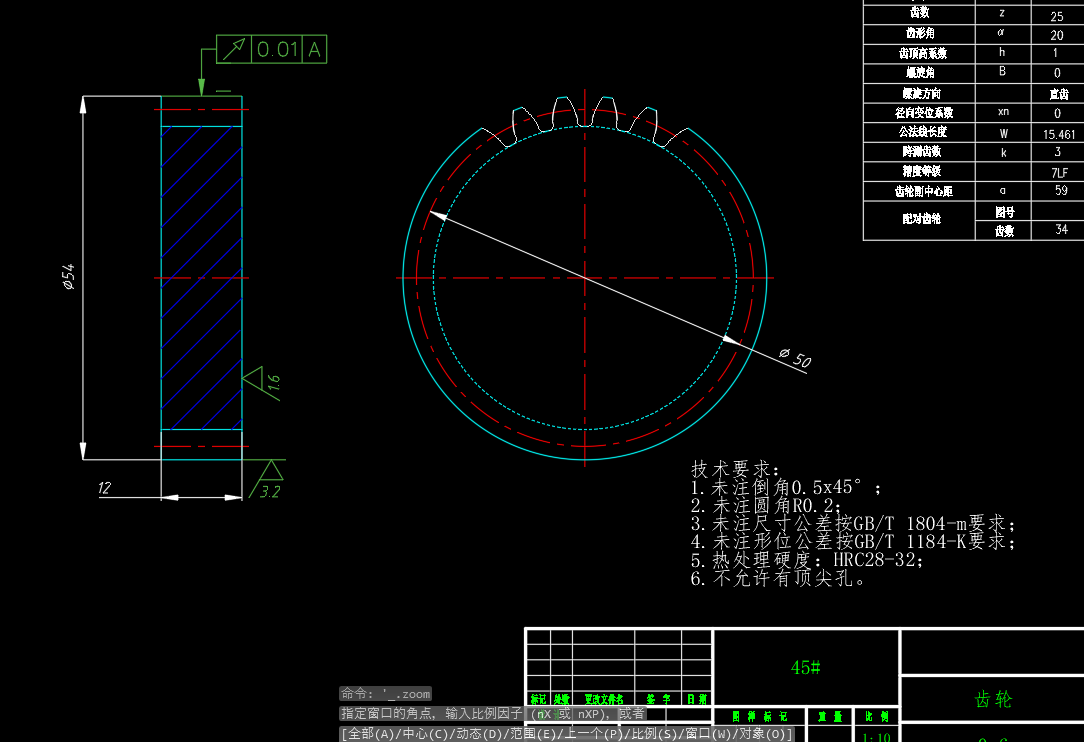The width and height of the screenshot is (1084, 742).
Task: Select the HRC28-32 hardness requirement line
Action: (807, 559)
